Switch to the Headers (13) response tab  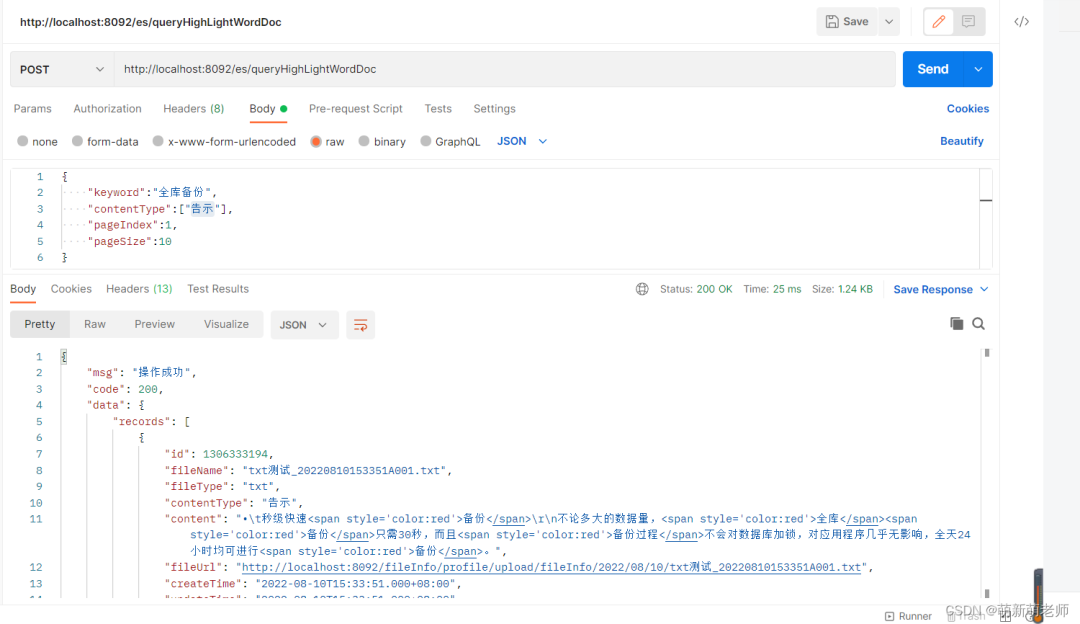pos(138,288)
